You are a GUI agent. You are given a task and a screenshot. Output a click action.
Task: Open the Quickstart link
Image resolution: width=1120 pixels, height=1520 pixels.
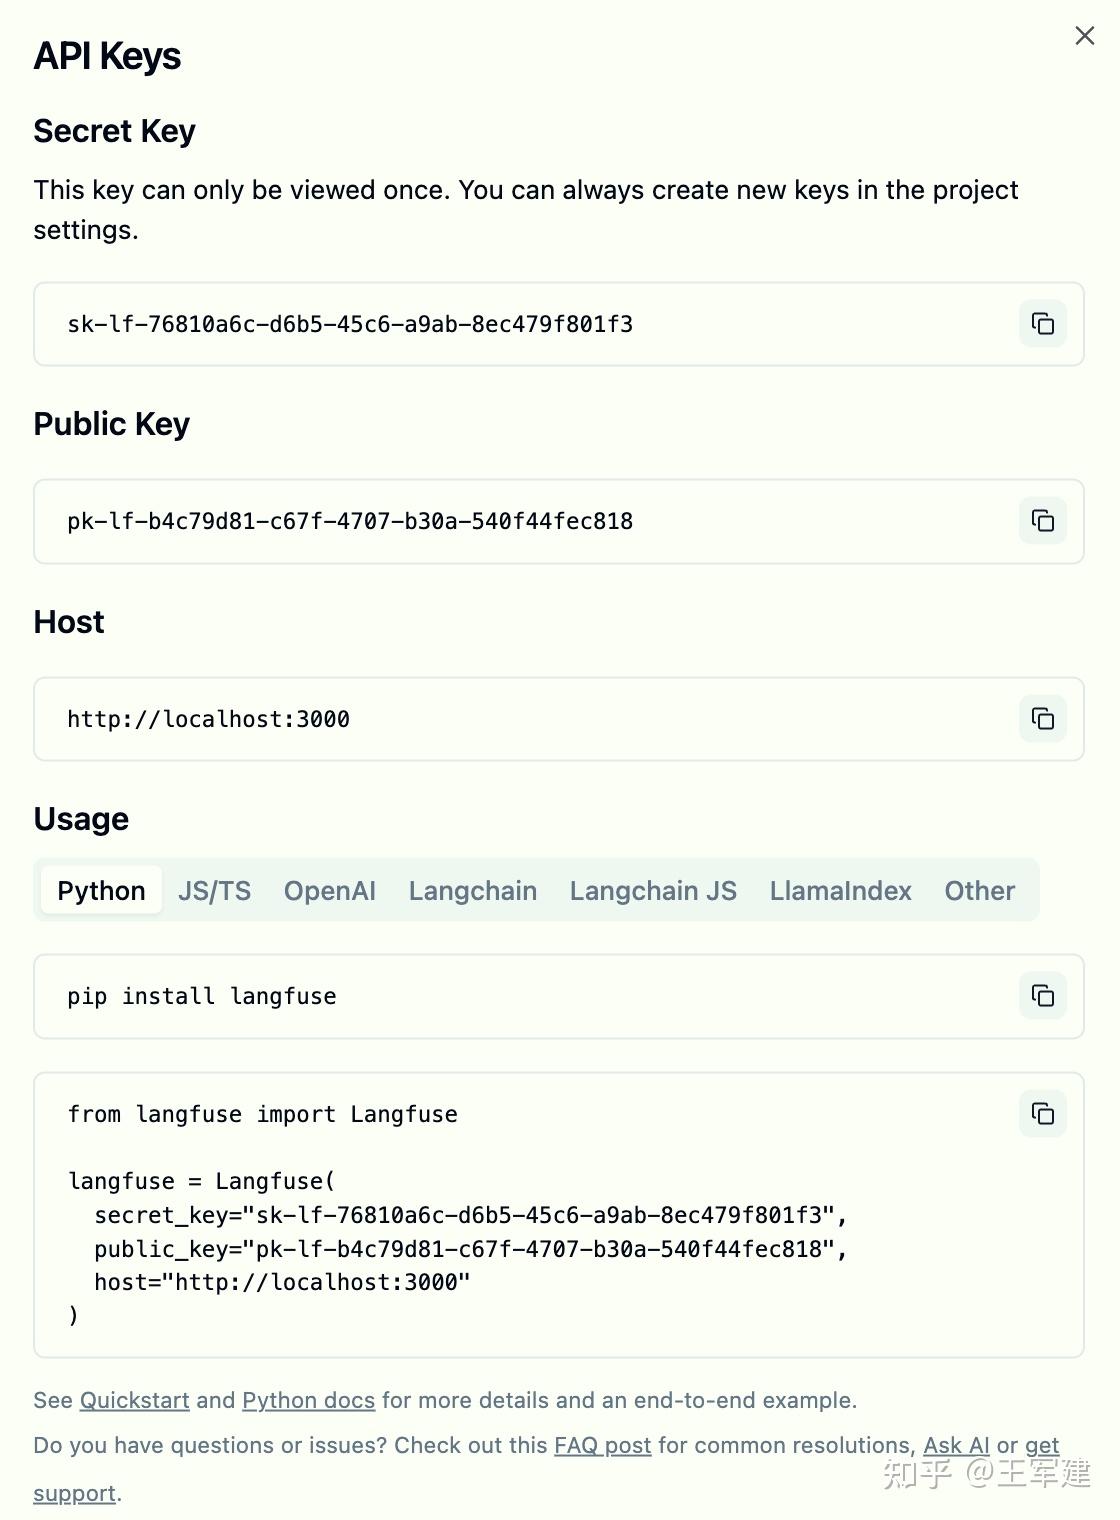coord(133,1400)
